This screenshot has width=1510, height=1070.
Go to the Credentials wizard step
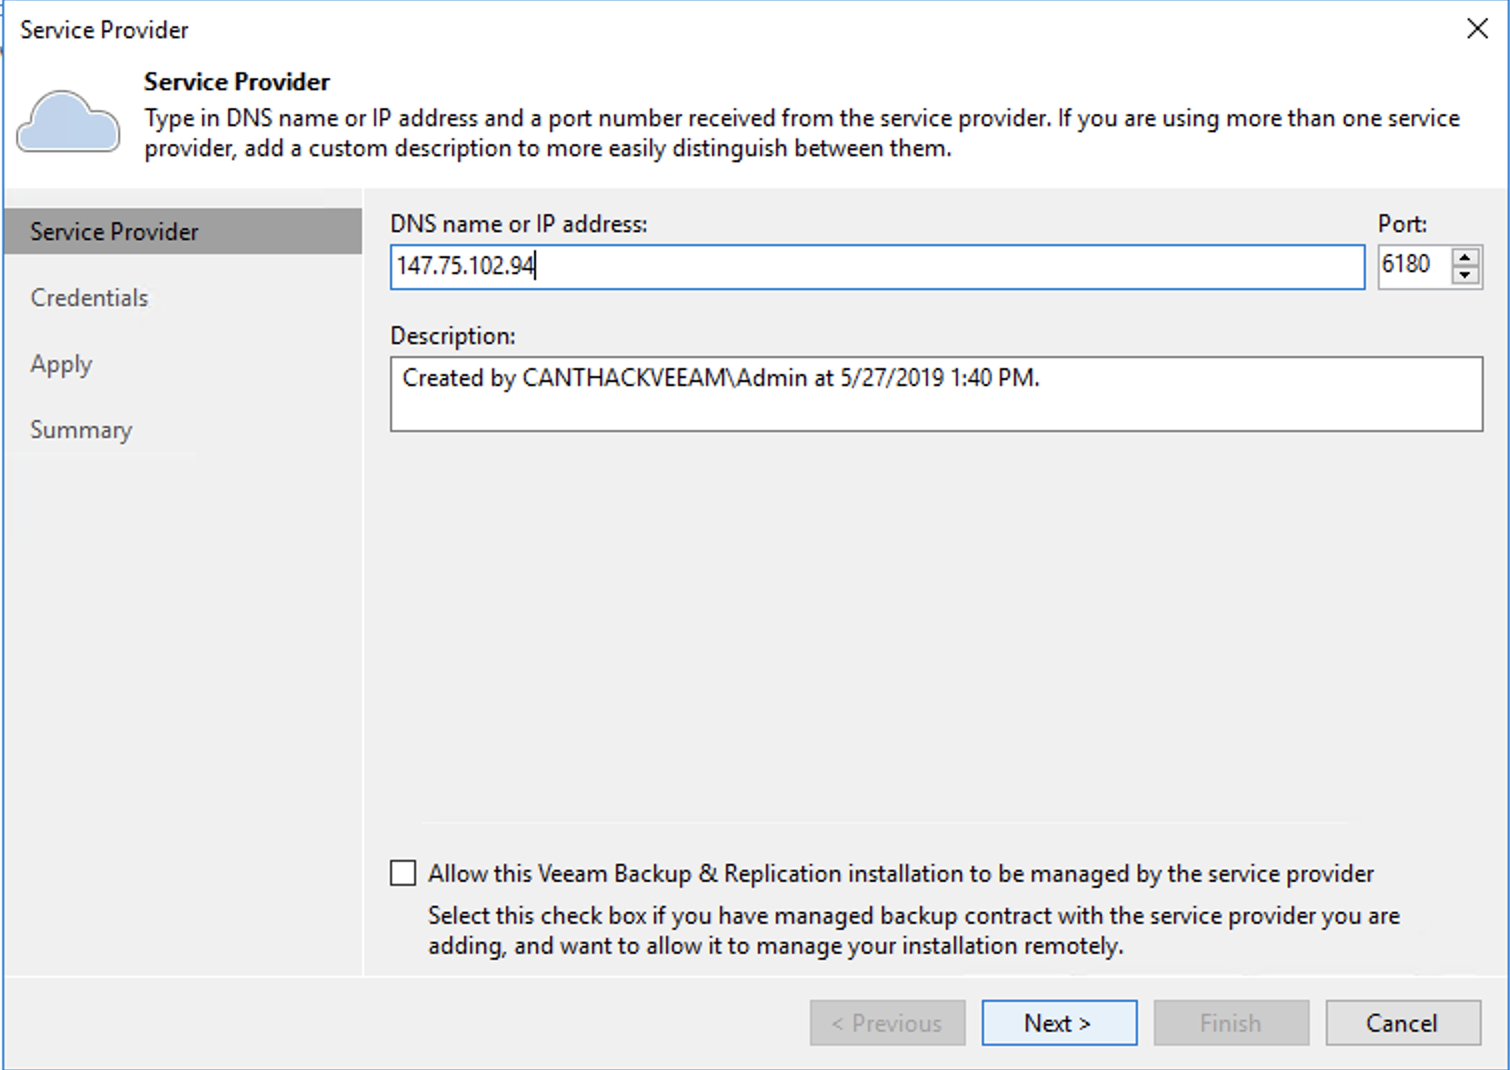89,298
